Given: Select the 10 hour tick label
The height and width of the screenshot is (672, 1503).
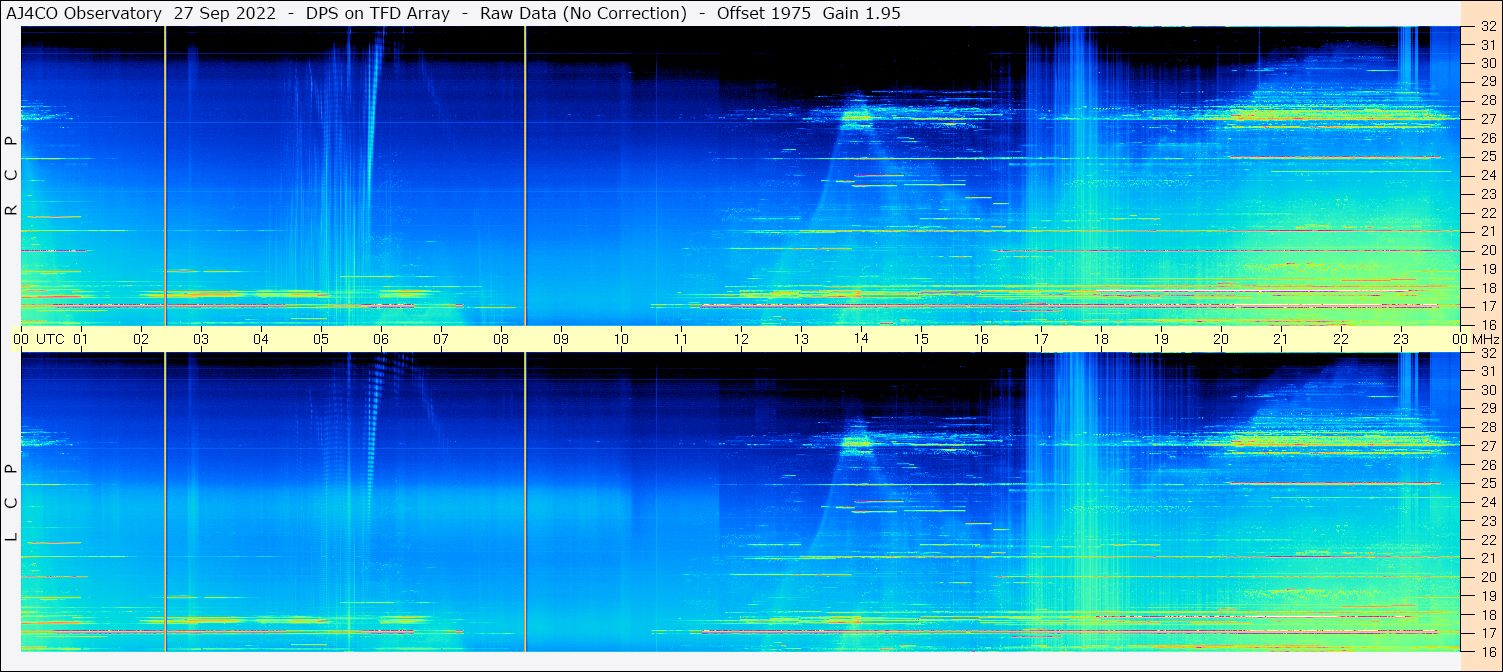Looking at the screenshot, I should 621,339.
